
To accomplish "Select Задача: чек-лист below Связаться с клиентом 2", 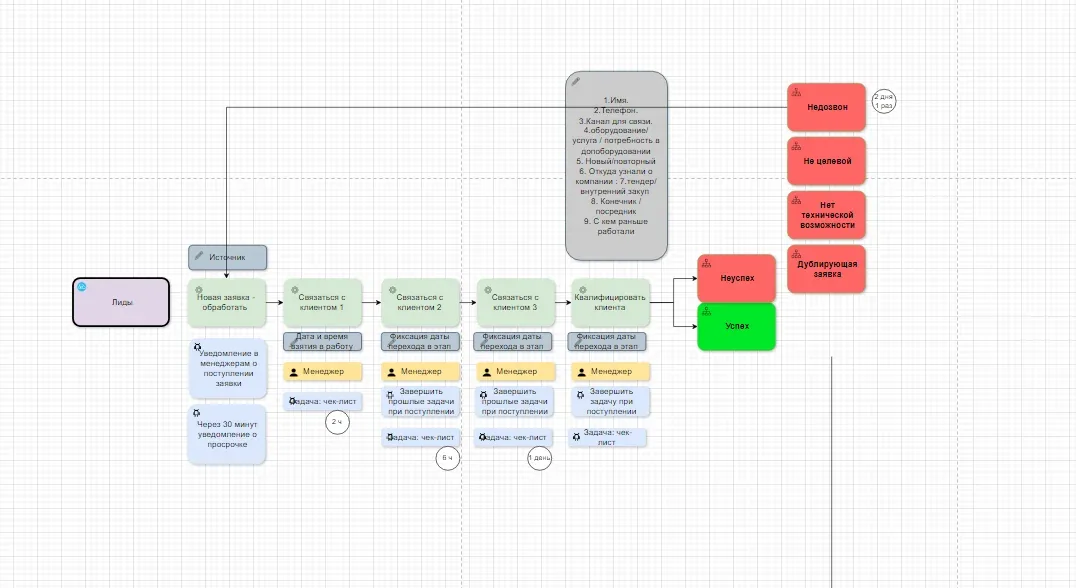I will [421, 437].
